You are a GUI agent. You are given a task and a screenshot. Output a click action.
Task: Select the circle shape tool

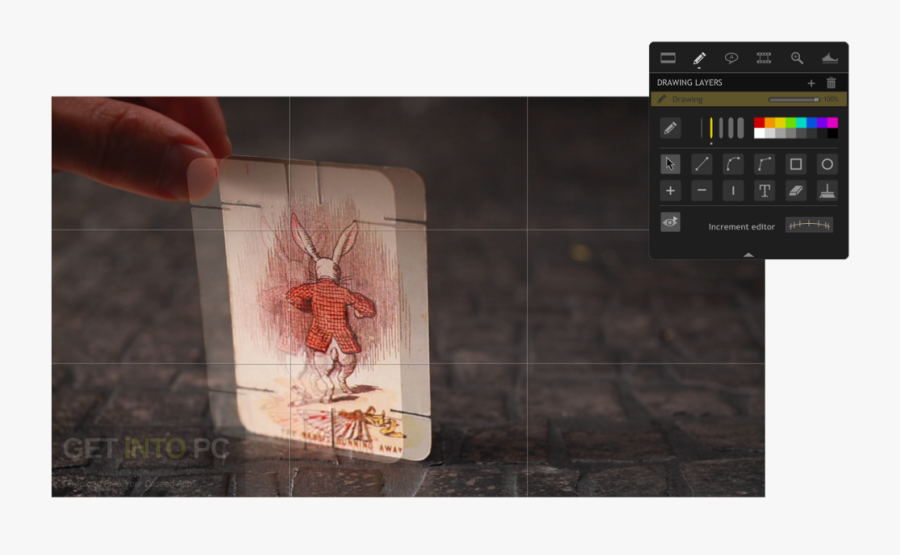(827, 164)
